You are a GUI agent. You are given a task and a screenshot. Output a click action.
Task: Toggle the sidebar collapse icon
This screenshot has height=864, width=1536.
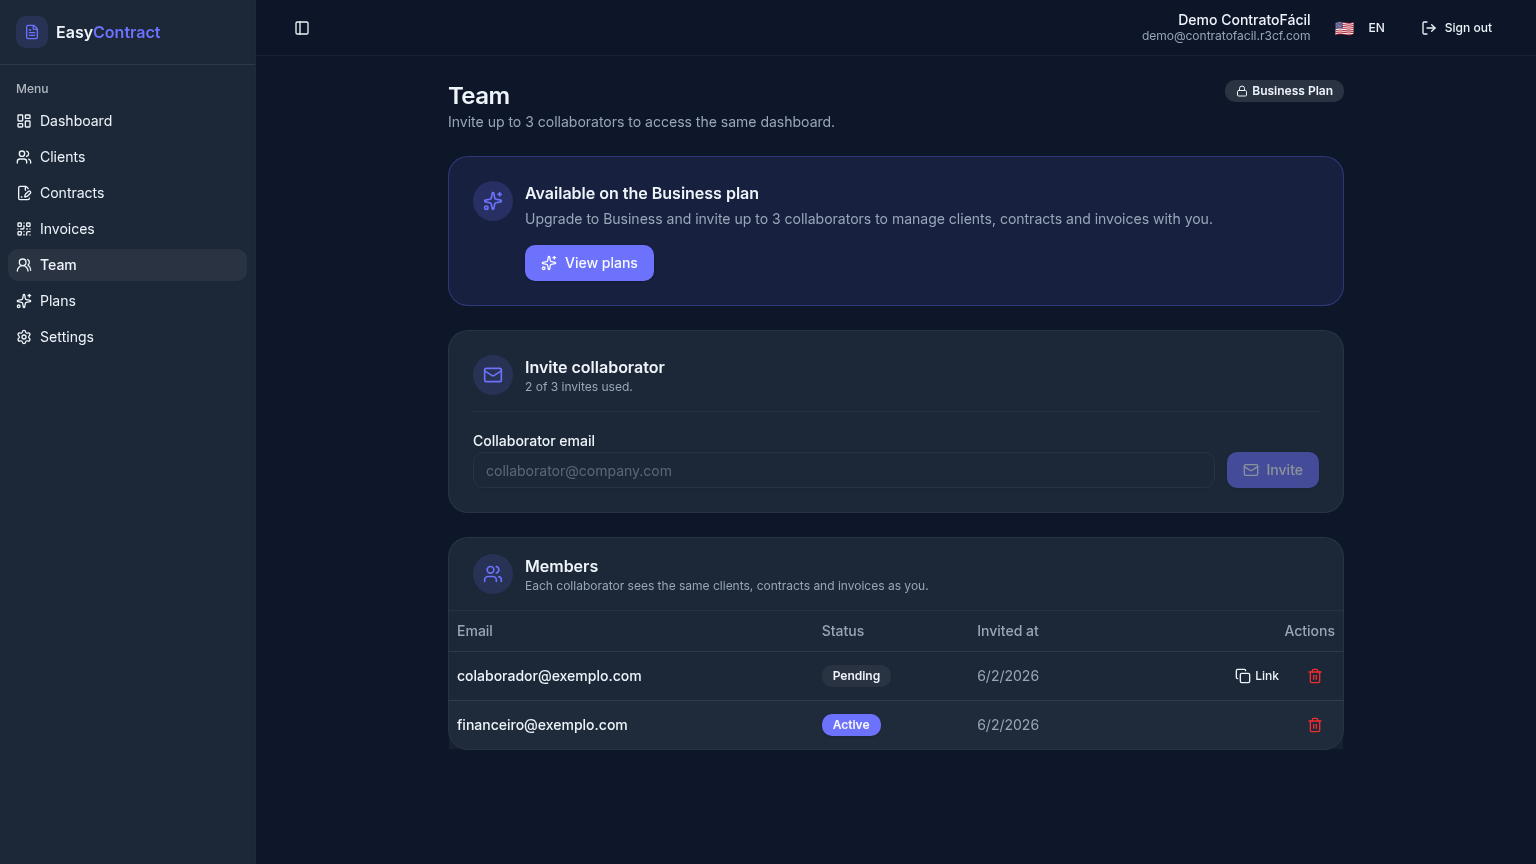point(302,28)
